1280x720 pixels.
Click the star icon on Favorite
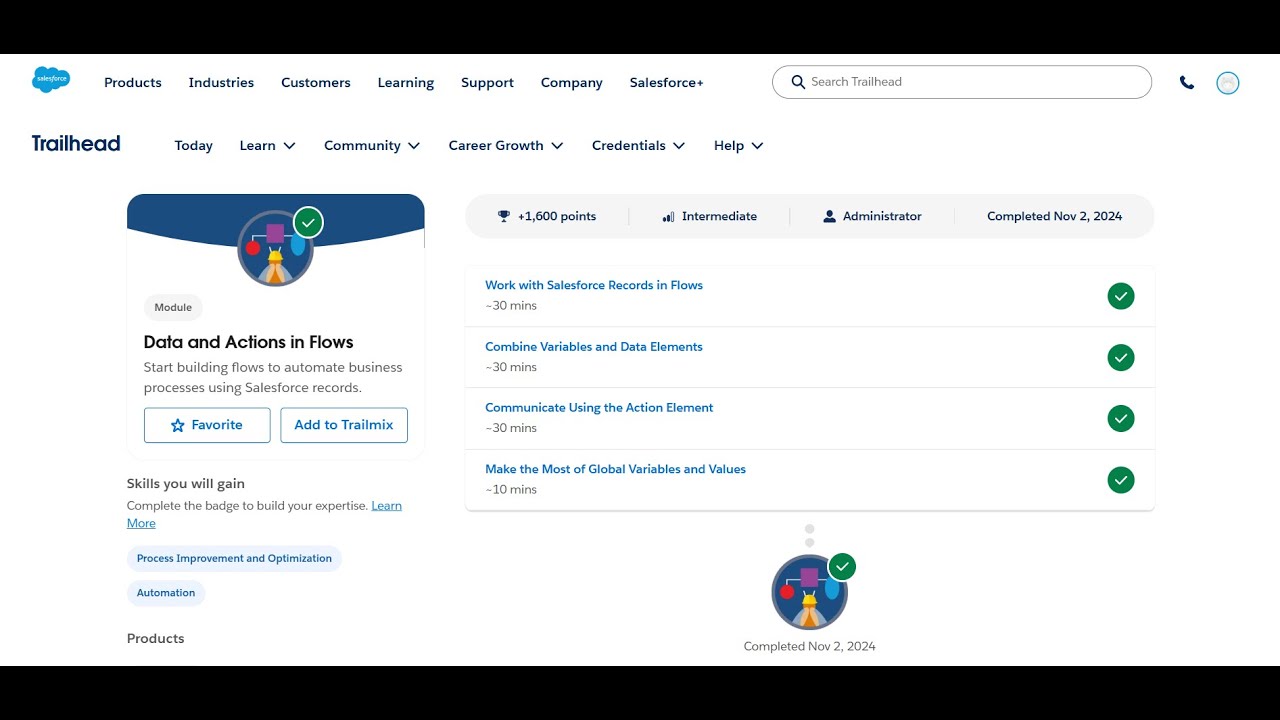click(178, 425)
